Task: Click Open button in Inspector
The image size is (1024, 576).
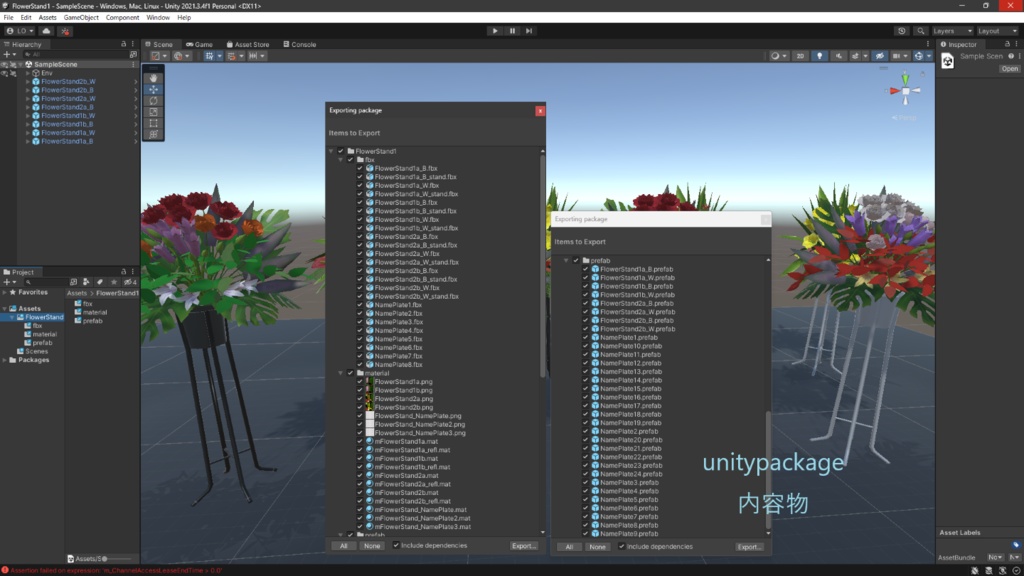Action: pyautogui.click(x=1010, y=69)
